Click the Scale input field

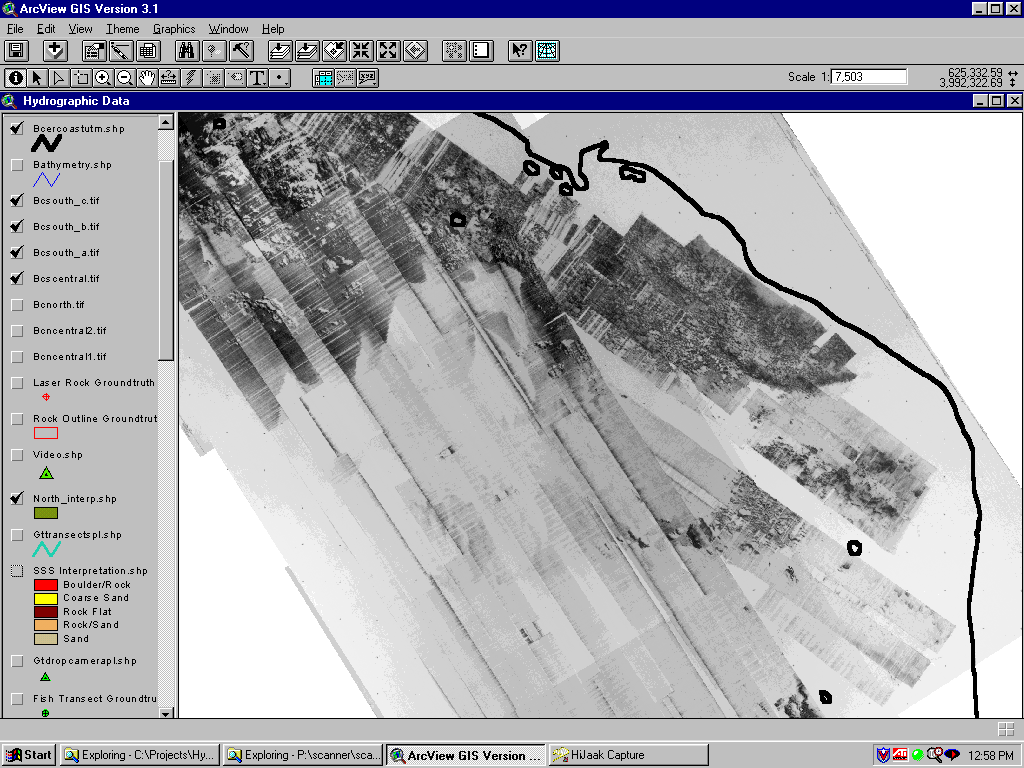click(868, 77)
